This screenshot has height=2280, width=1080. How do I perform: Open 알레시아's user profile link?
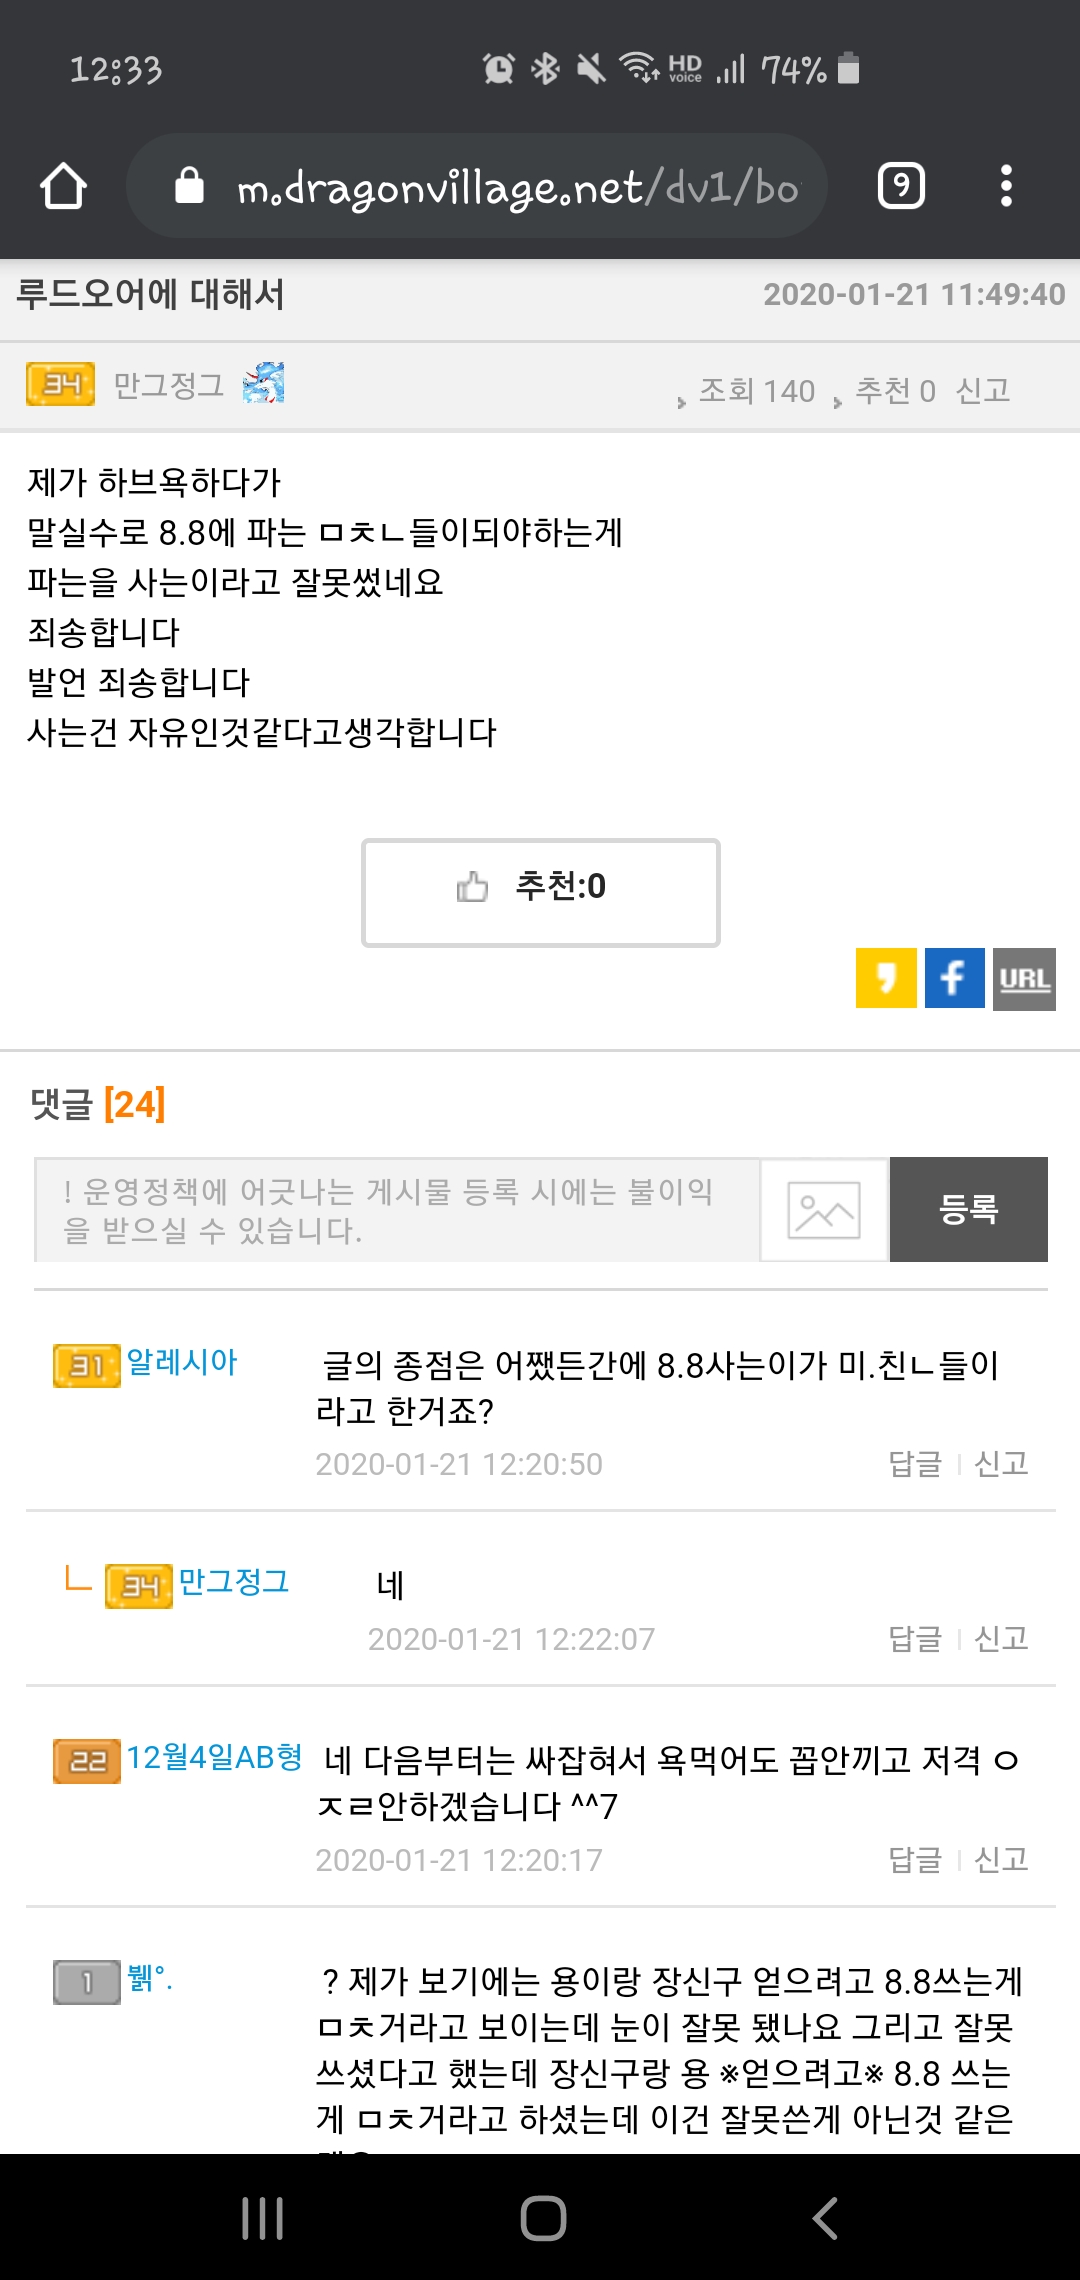[x=182, y=1362]
